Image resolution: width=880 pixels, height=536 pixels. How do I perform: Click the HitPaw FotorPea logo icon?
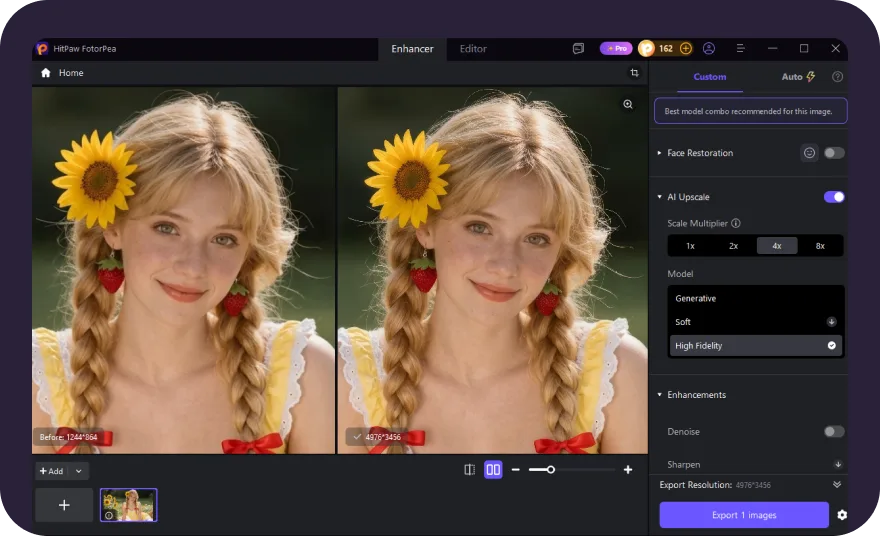42,49
